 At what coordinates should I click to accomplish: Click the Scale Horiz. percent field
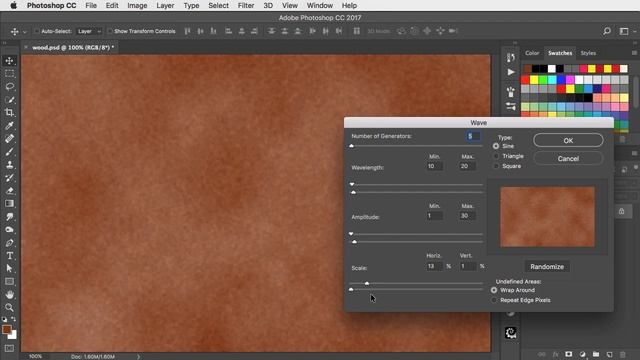[434, 266]
